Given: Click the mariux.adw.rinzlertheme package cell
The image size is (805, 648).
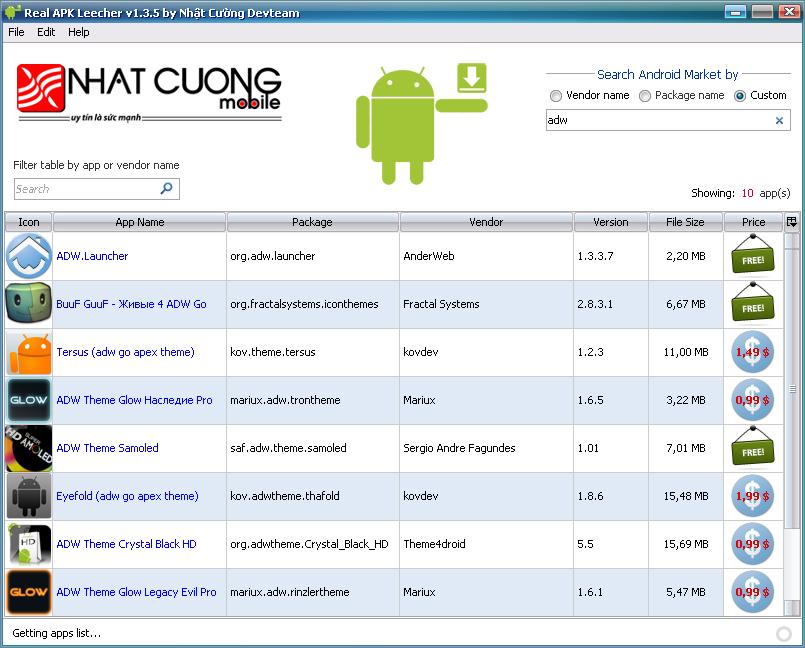Looking at the screenshot, I should coord(313,592).
